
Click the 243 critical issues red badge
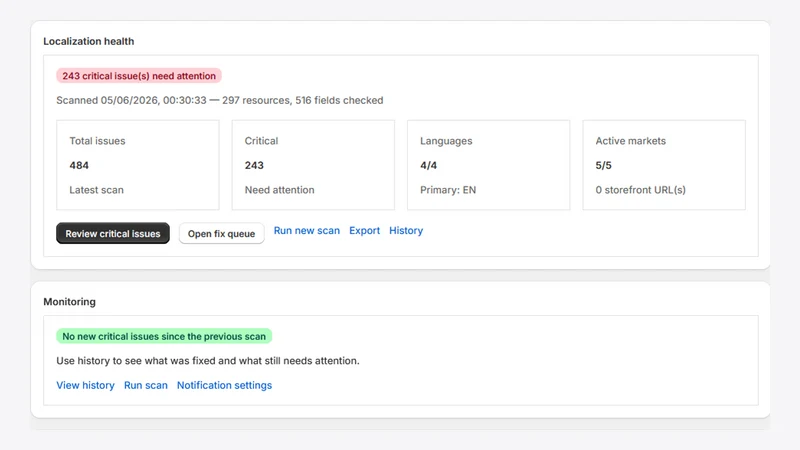pyautogui.click(x=139, y=76)
